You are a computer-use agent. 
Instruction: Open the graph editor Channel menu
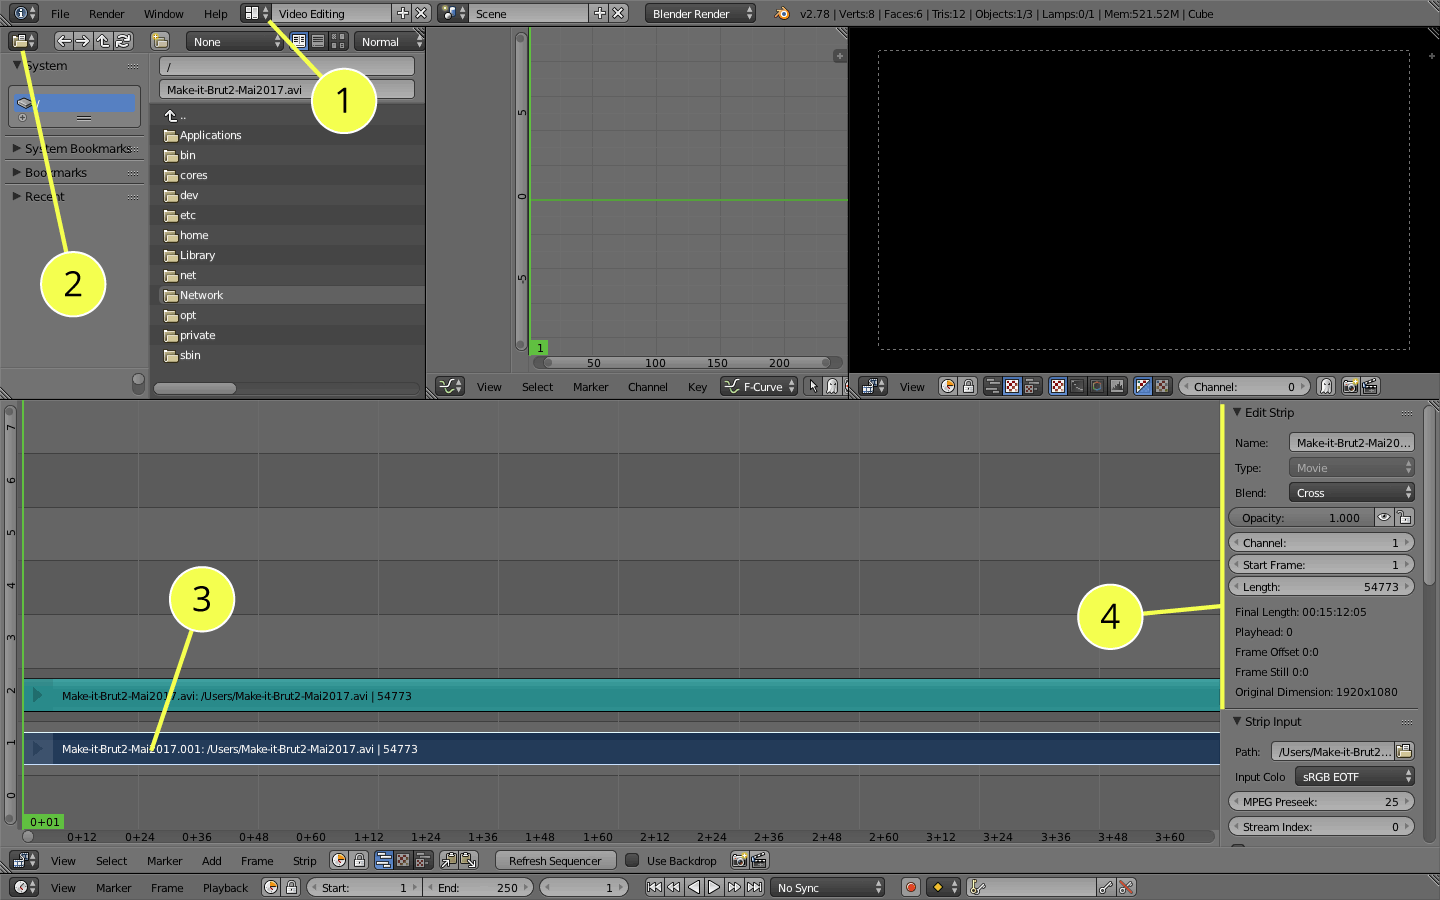point(647,386)
